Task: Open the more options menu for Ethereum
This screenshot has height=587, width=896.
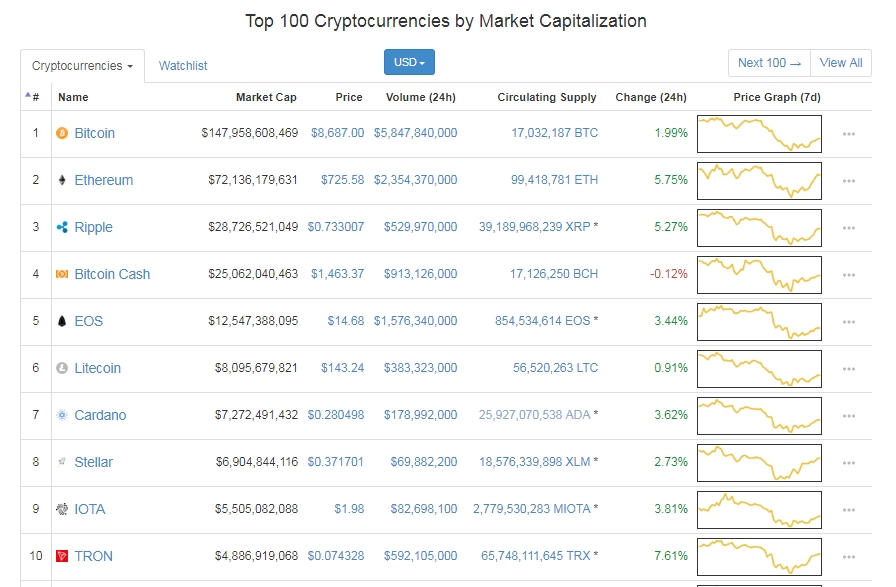Action: pos(849,181)
